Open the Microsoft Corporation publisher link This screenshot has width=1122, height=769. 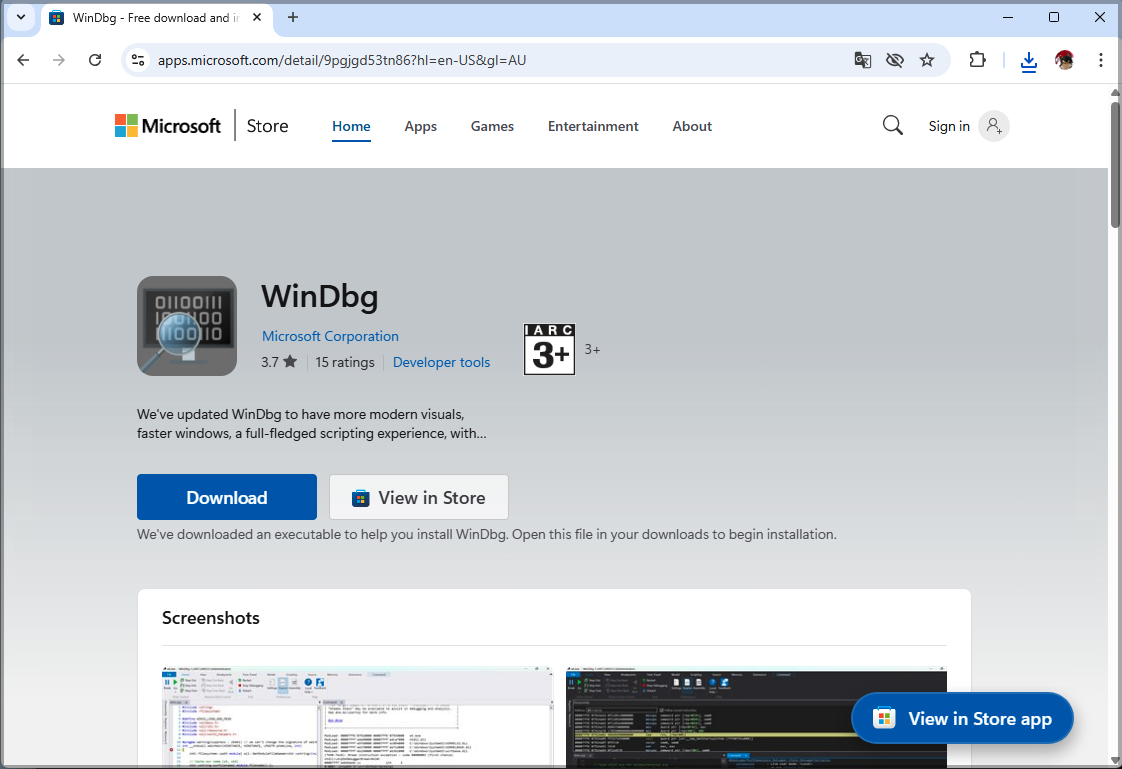pyautogui.click(x=330, y=336)
